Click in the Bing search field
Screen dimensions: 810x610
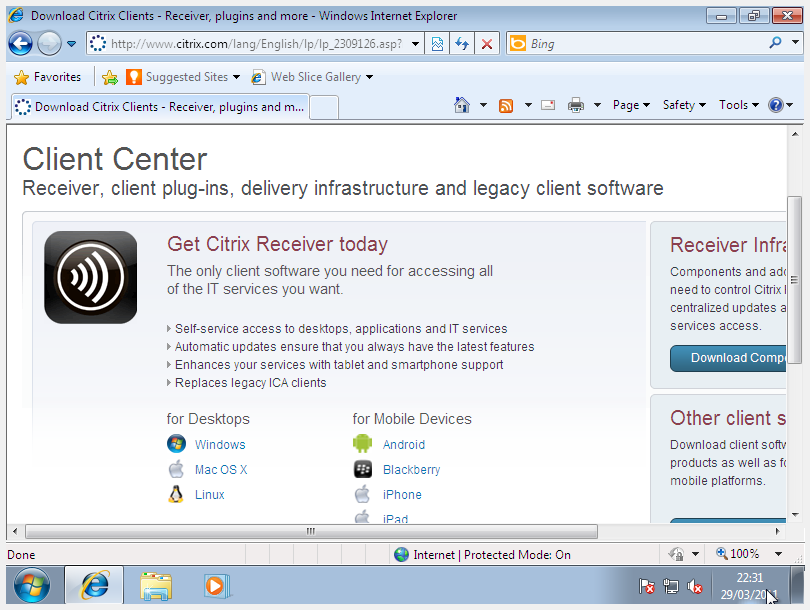[x=640, y=44]
